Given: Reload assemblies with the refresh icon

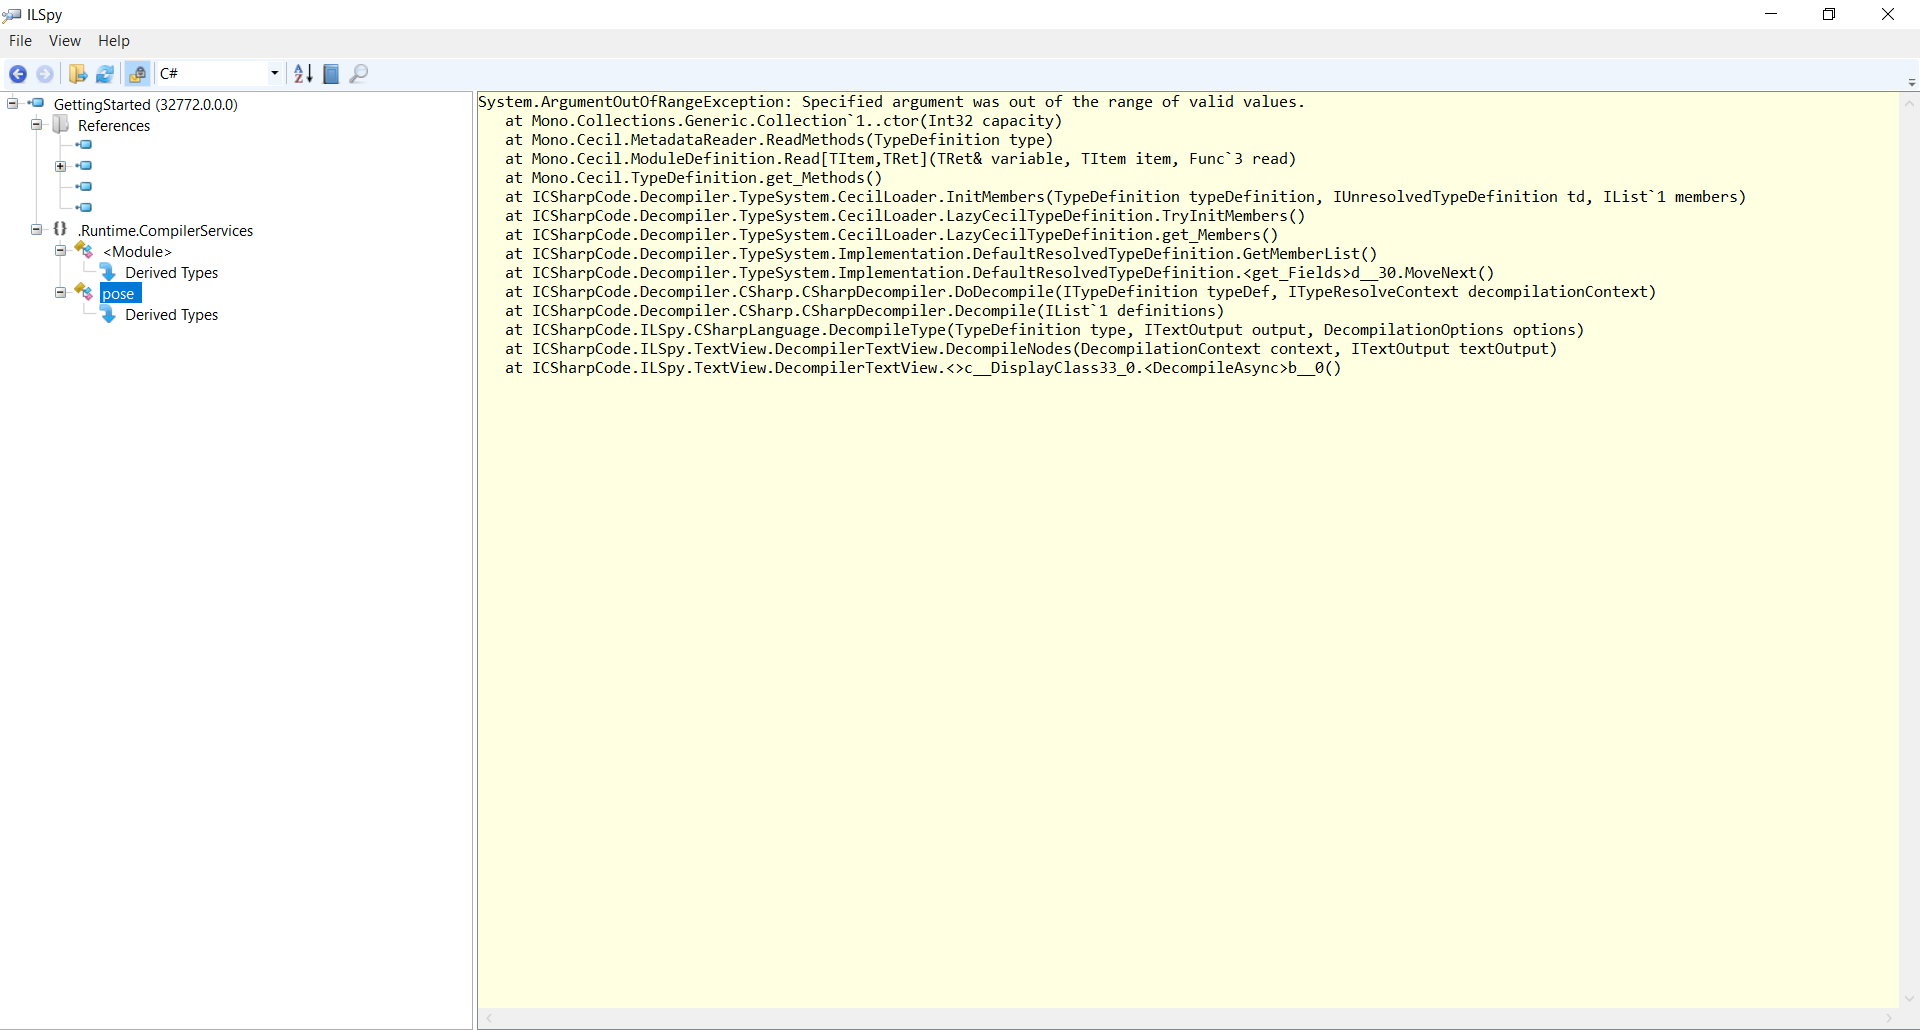Looking at the screenshot, I should [x=105, y=74].
